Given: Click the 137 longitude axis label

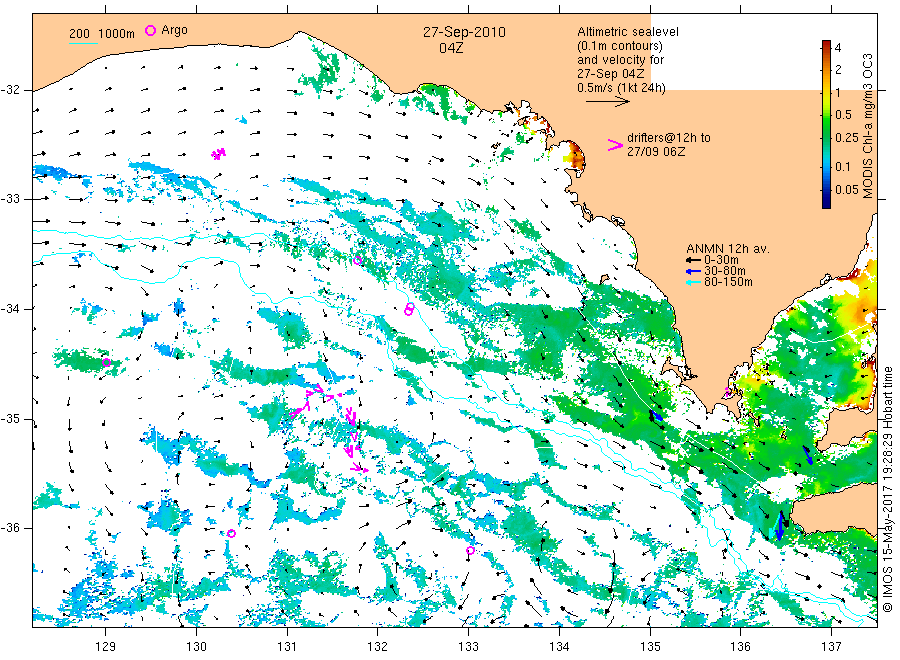Looking at the screenshot, I should (x=831, y=647).
